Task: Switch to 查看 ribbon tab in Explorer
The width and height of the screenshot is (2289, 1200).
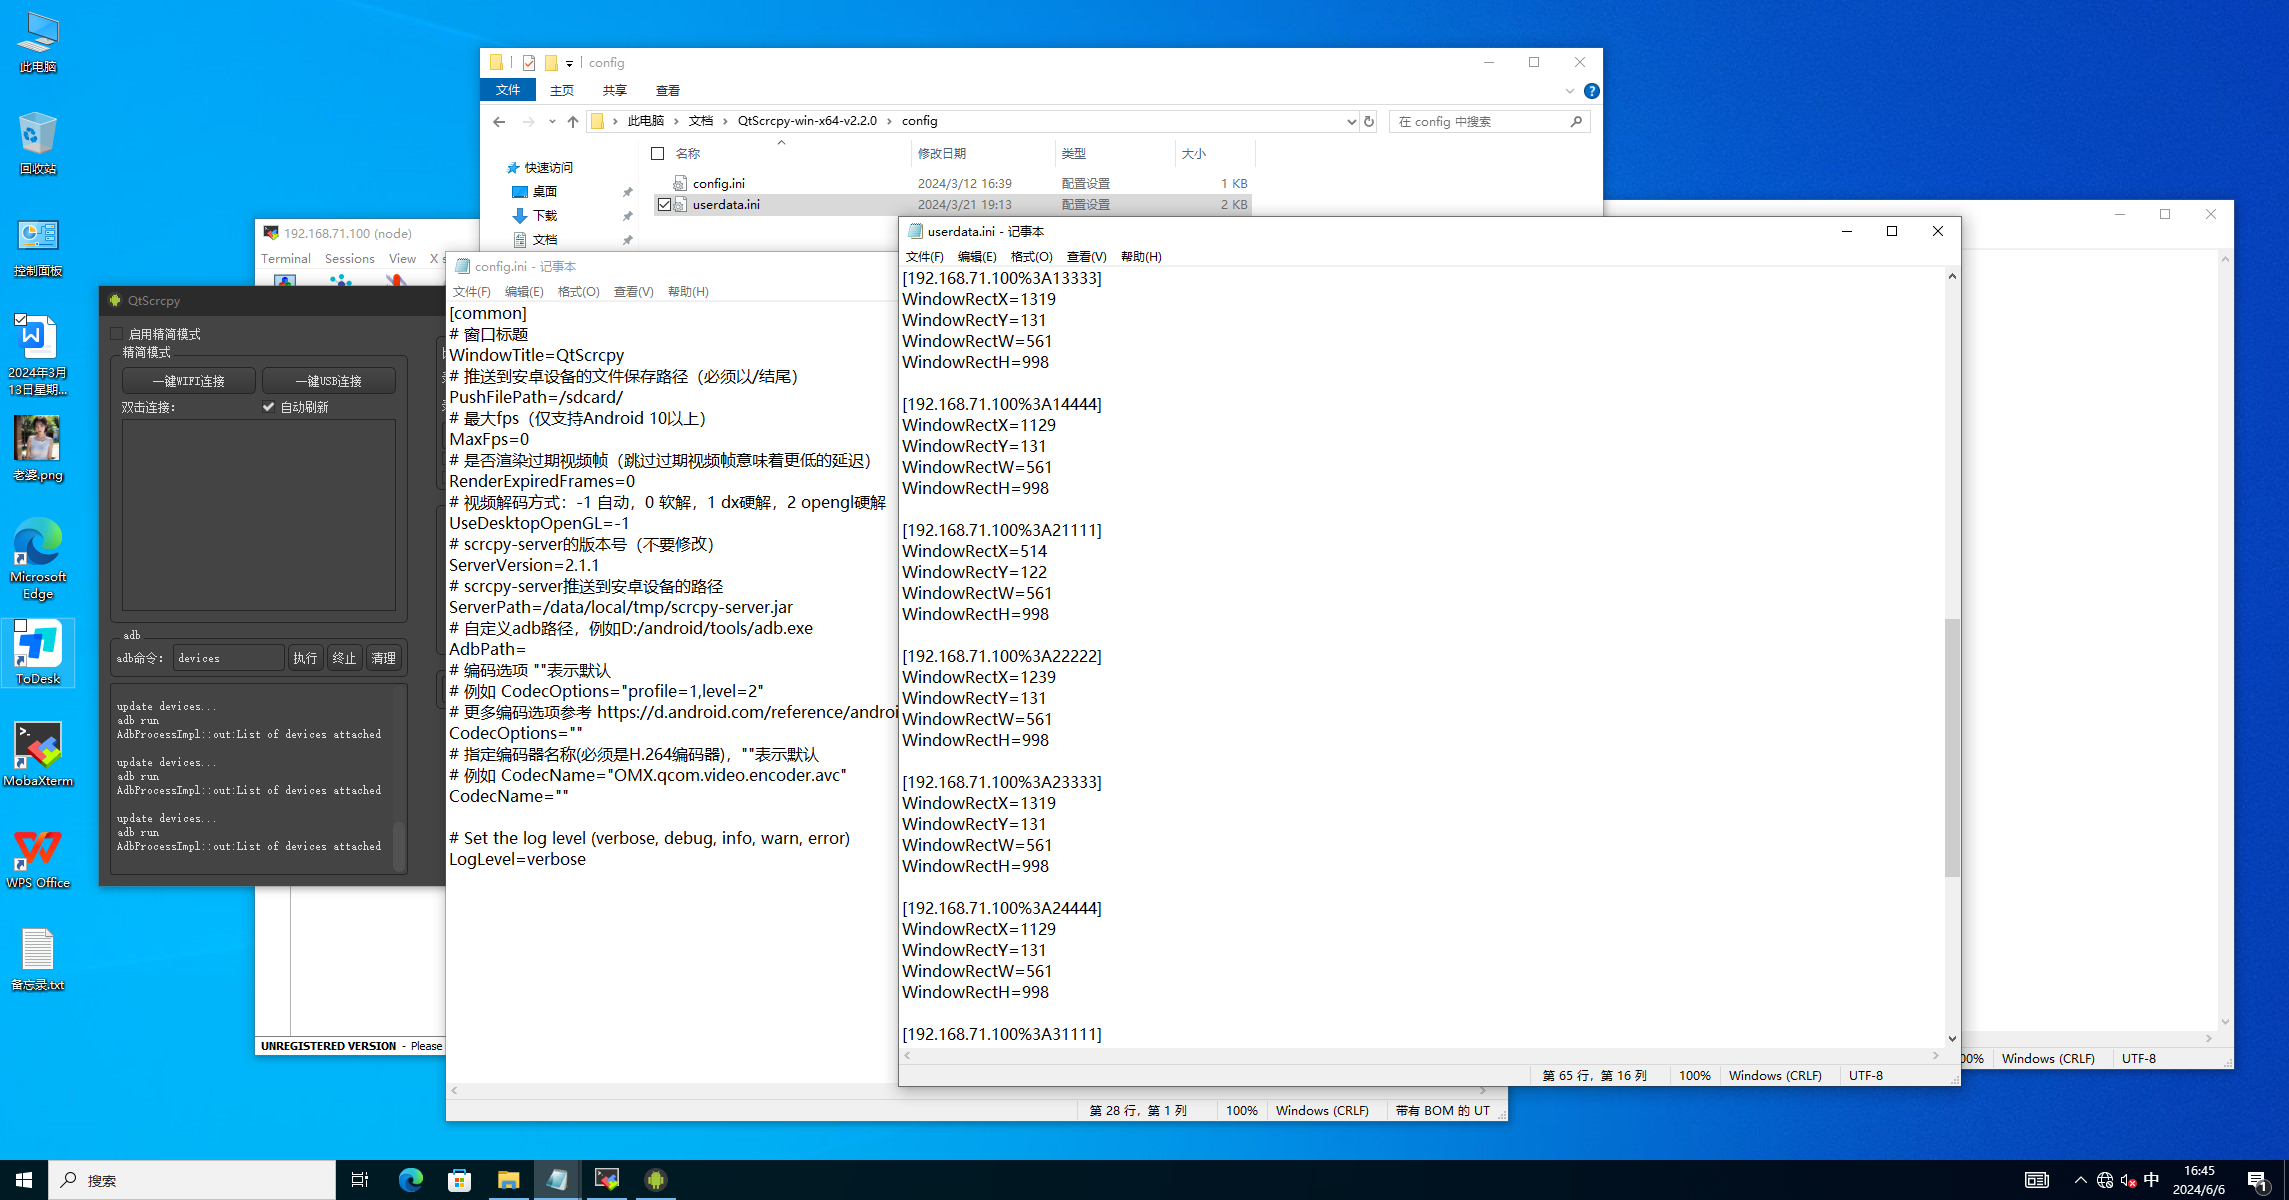Action: pos(667,90)
